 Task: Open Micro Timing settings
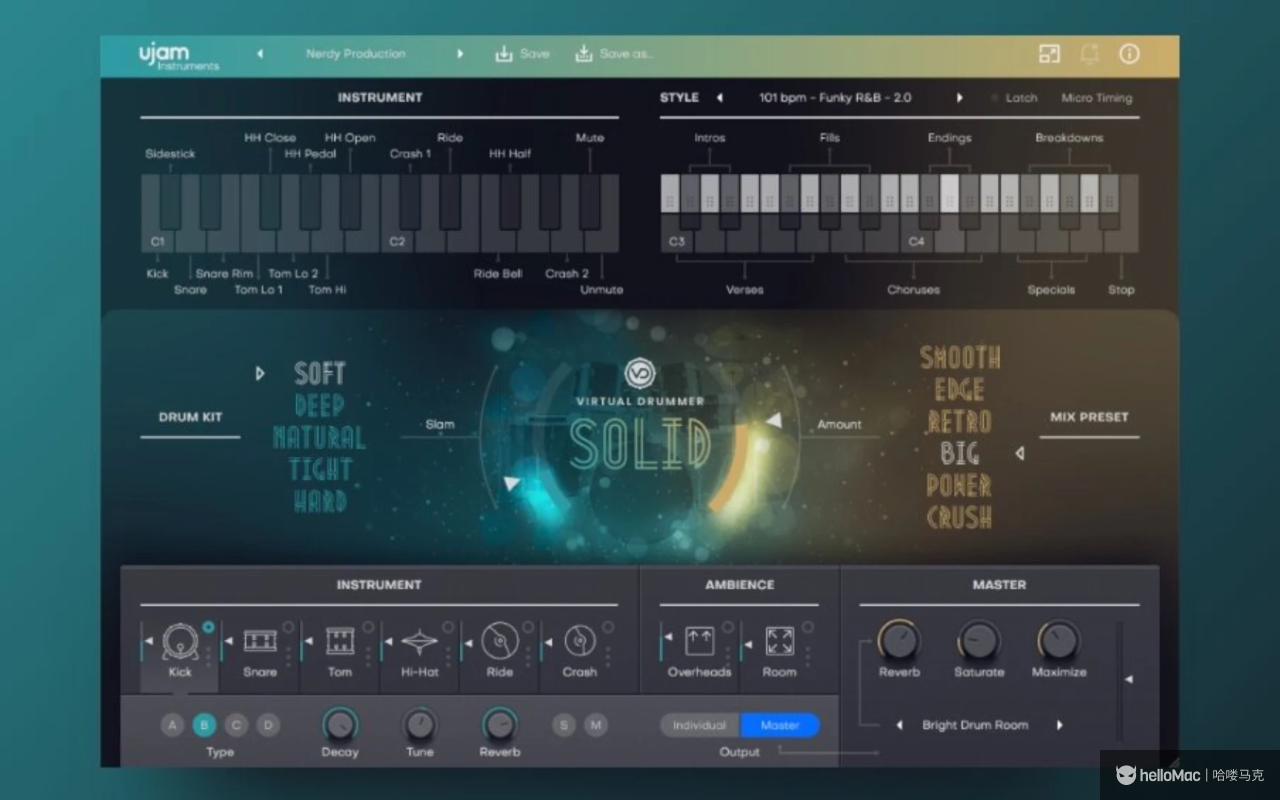pos(1096,98)
